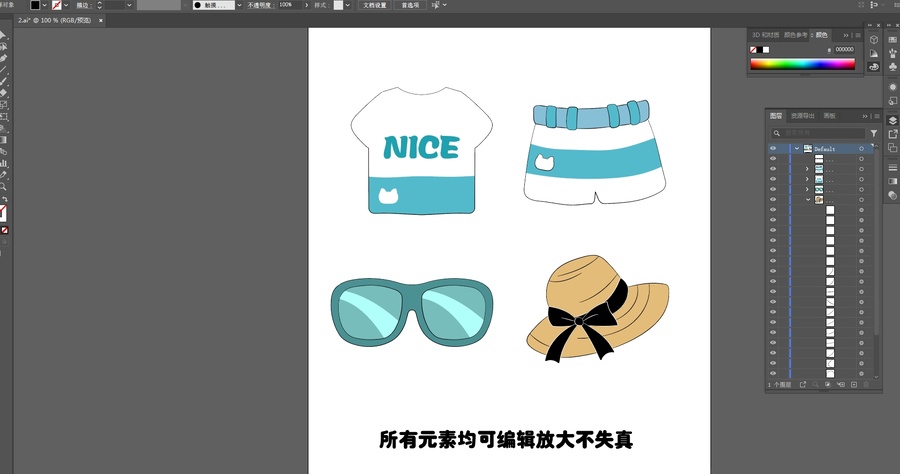Open the graphic style dropdown arrow
The image size is (900, 474).
[348, 5]
